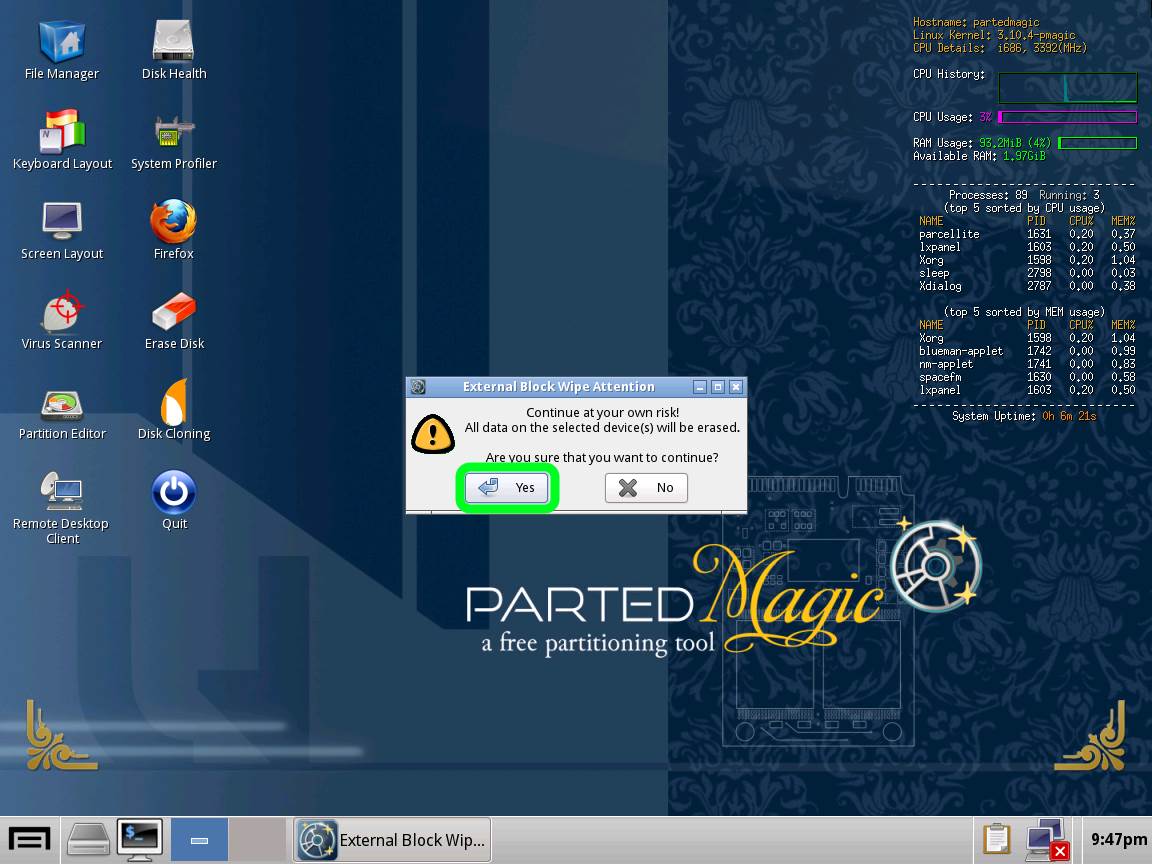Click the taskbar disk drive icon
This screenshot has width=1152, height=864.
click(x=88, y=839)
